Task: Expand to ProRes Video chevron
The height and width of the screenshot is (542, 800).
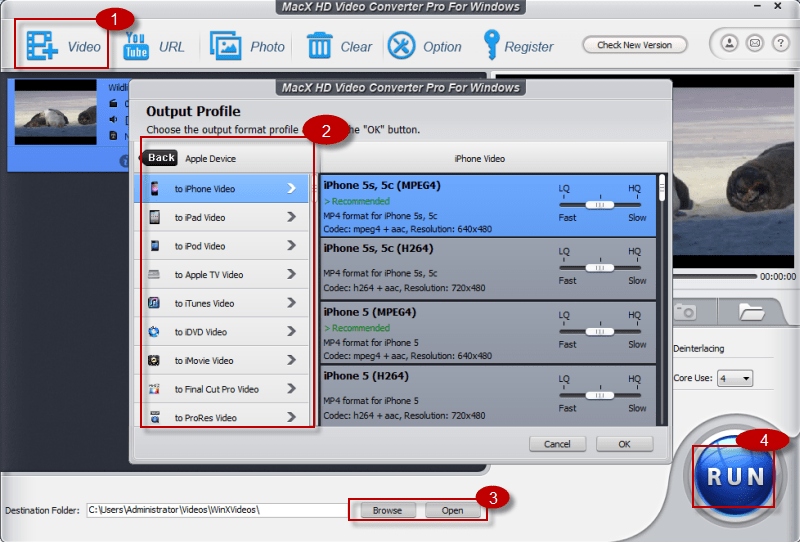Action: 291,417
